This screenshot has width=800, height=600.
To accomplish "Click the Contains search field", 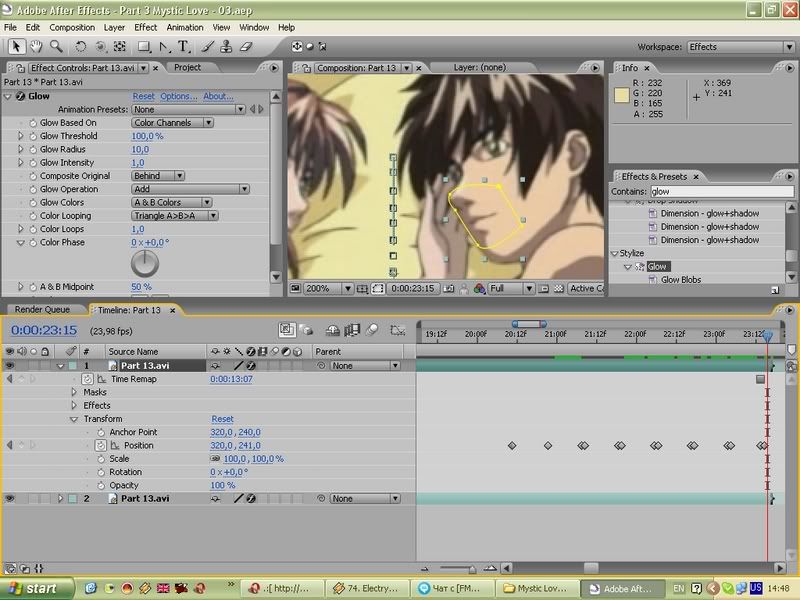I will (x=722, y=192).
